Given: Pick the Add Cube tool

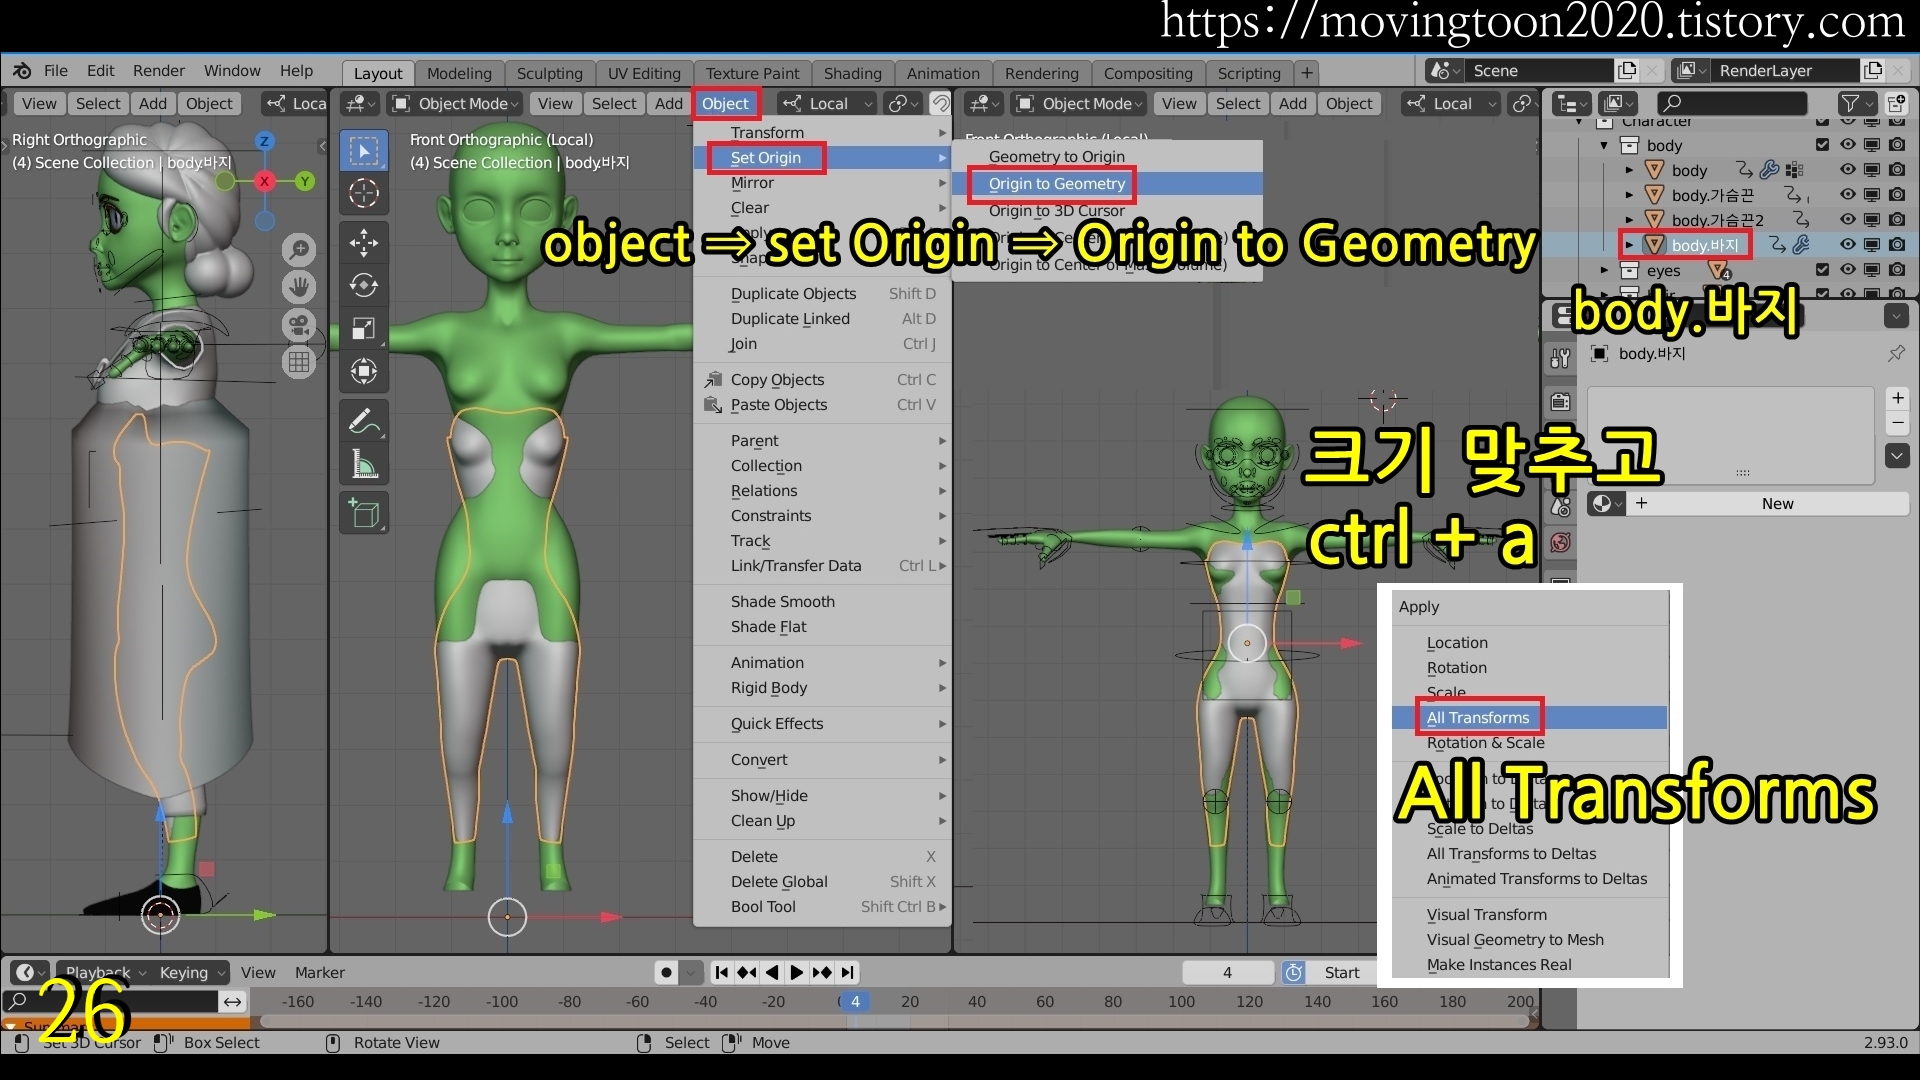Looking at the screenshot, I should 364,513.
